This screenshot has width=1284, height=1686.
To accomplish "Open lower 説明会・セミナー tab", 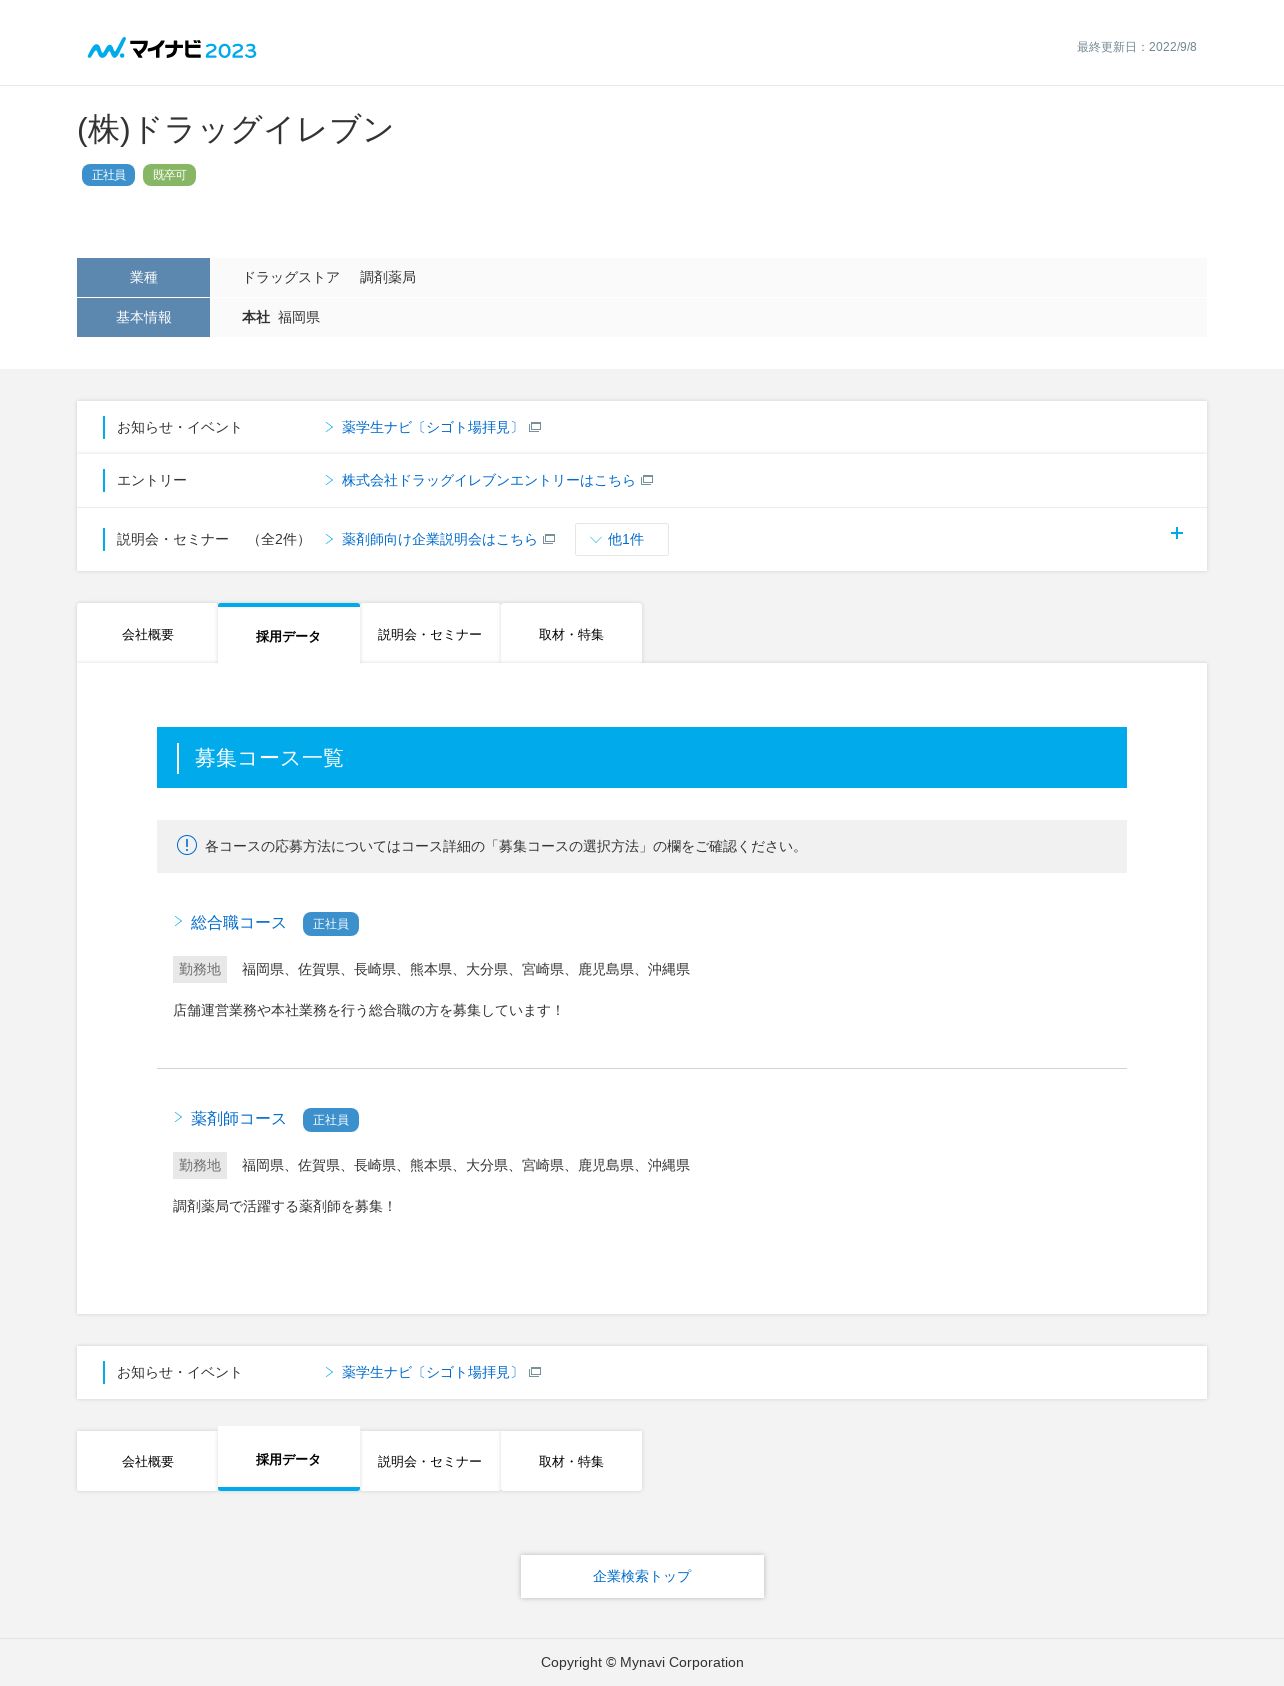I will [430, 1461].
